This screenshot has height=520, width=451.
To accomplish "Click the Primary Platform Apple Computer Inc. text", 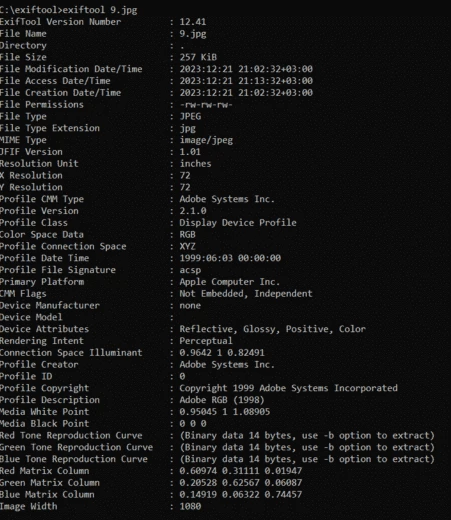I will tap(229, 282).
